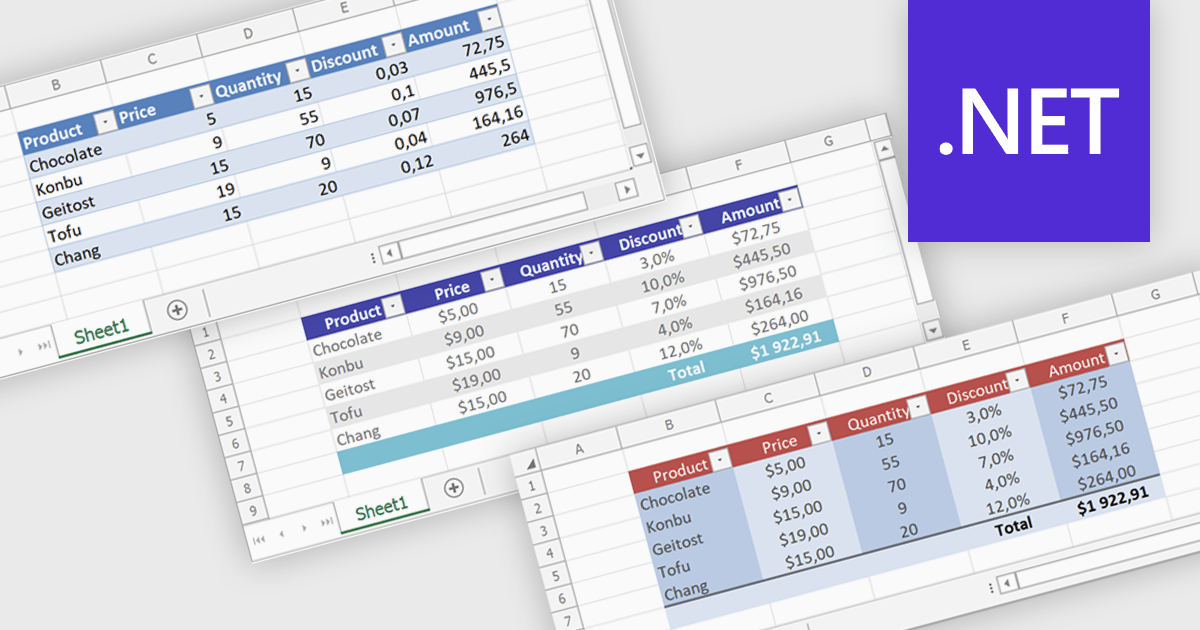The height and width of the screenshot is (630, 1200).
Task: Select the Geitost cell in the purple table
Action: [x=350, y=389]
